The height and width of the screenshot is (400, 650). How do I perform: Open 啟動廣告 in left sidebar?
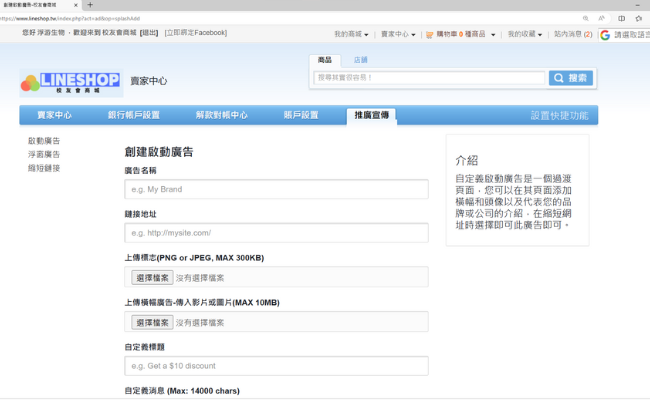44,141
